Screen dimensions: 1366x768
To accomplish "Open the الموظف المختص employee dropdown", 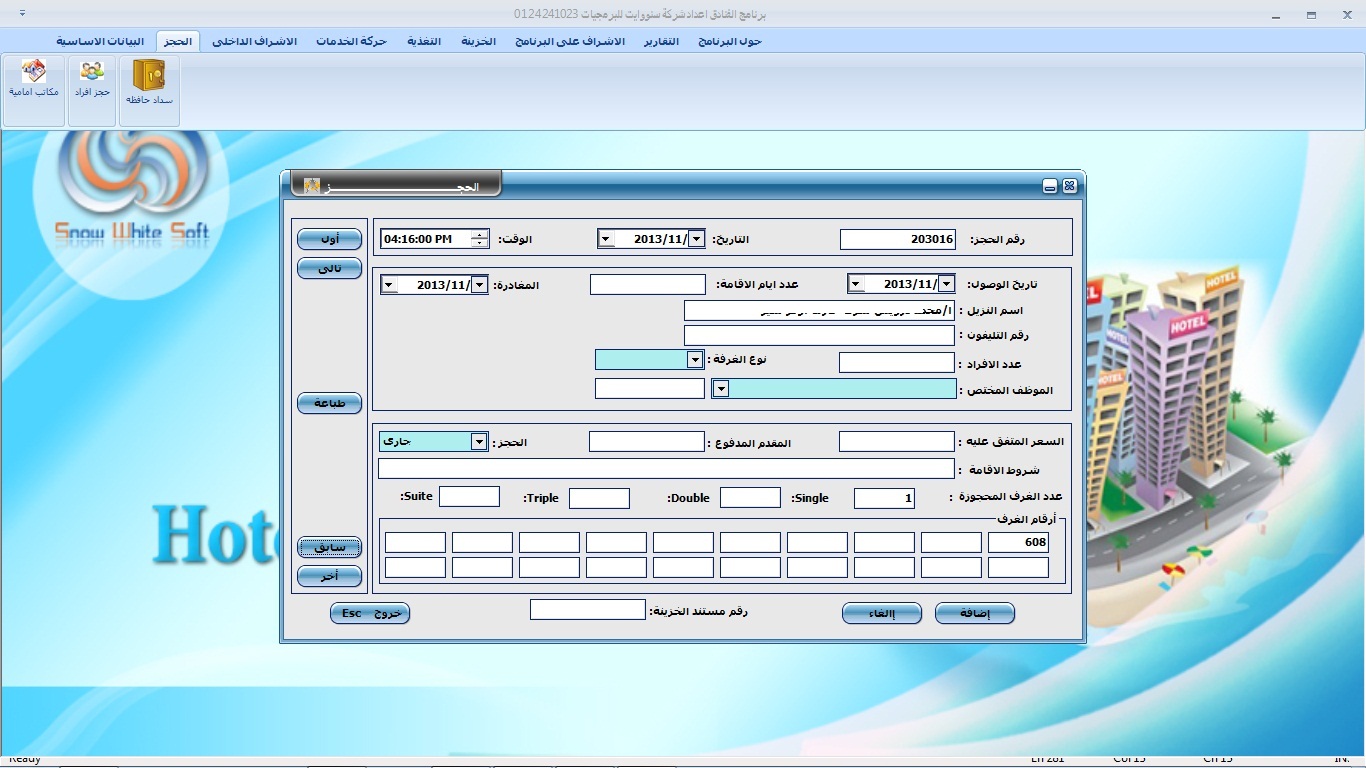I will (x=720, y=389).
